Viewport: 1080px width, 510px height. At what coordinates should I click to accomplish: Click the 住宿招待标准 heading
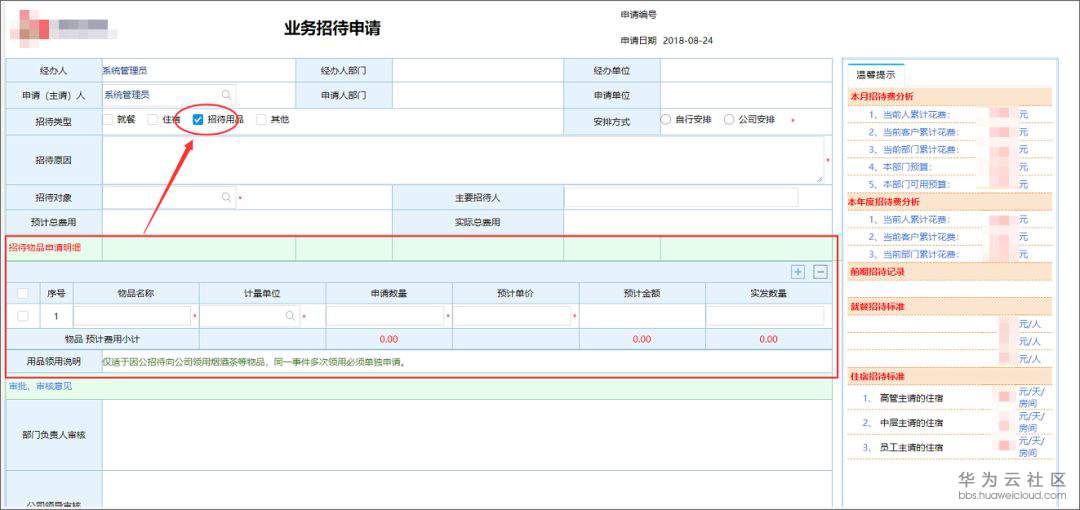click(876, 376)
